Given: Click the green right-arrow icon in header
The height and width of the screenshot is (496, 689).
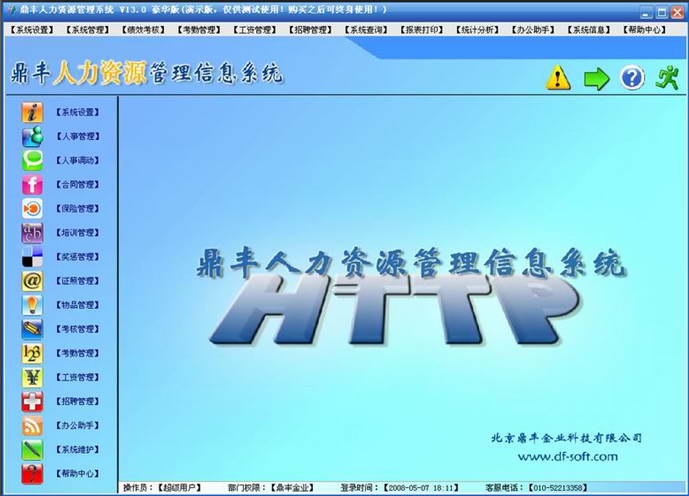Looking at the screenshot, I should tap(596, 79).
